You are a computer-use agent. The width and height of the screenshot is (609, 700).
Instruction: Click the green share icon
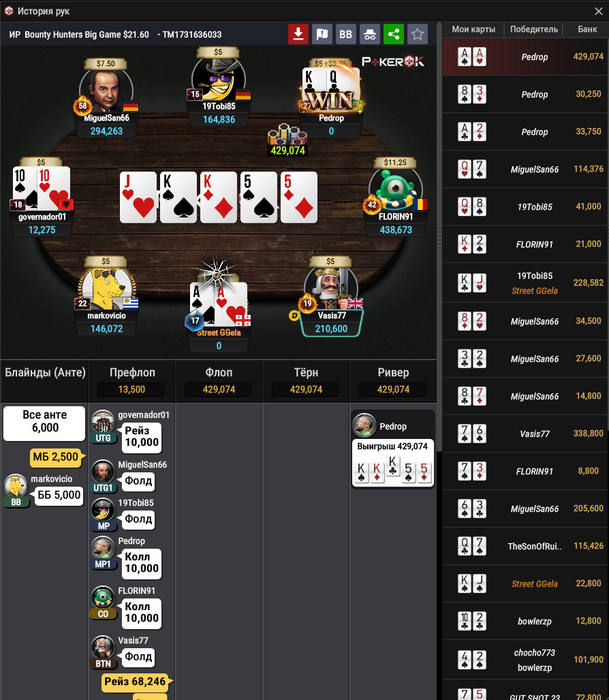(x=393, y=34)
